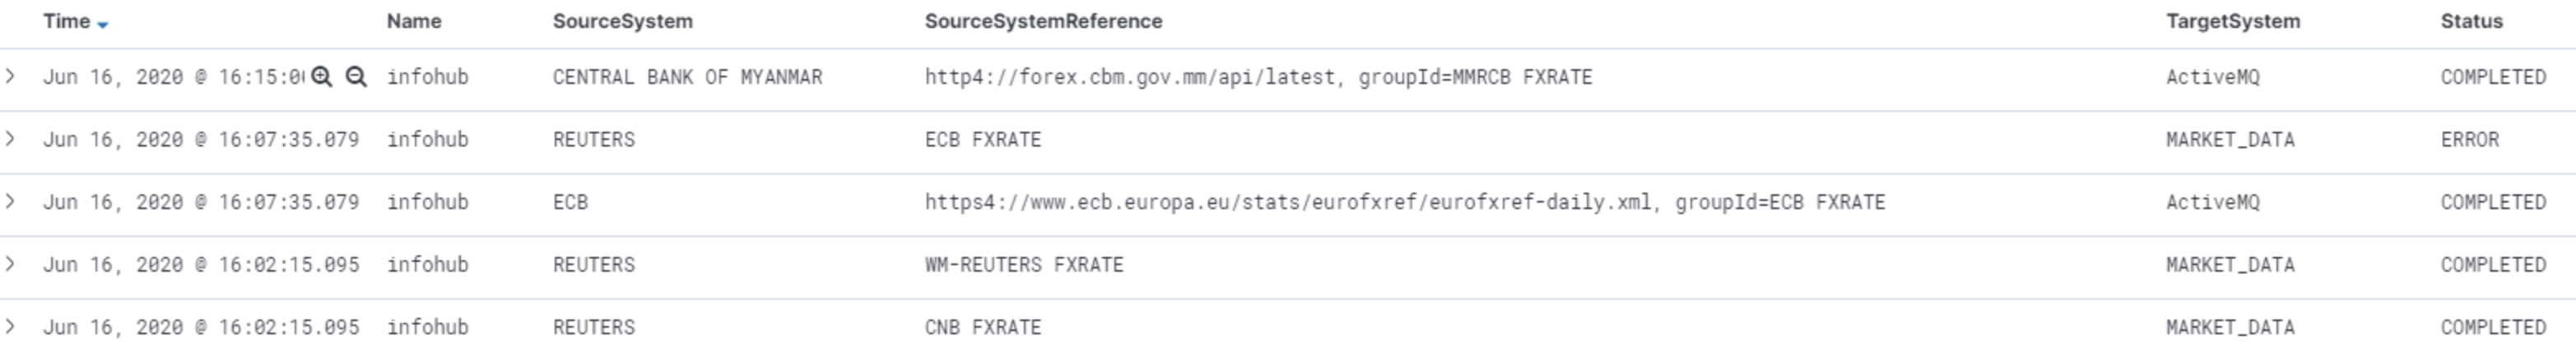Click the forex.cbm.gov.mm API reference cell

pos(1258,77)
